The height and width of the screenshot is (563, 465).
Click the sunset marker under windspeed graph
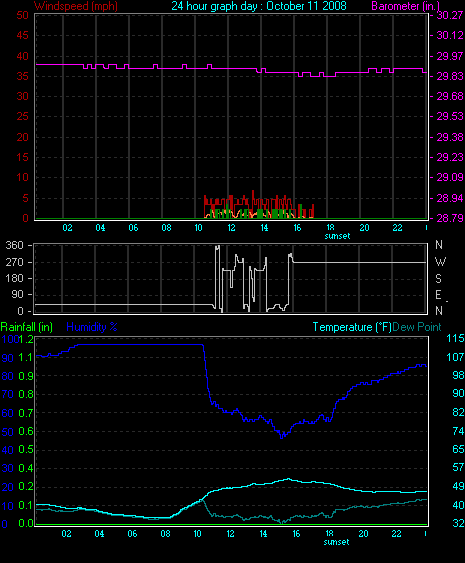(x=337, y=236)
